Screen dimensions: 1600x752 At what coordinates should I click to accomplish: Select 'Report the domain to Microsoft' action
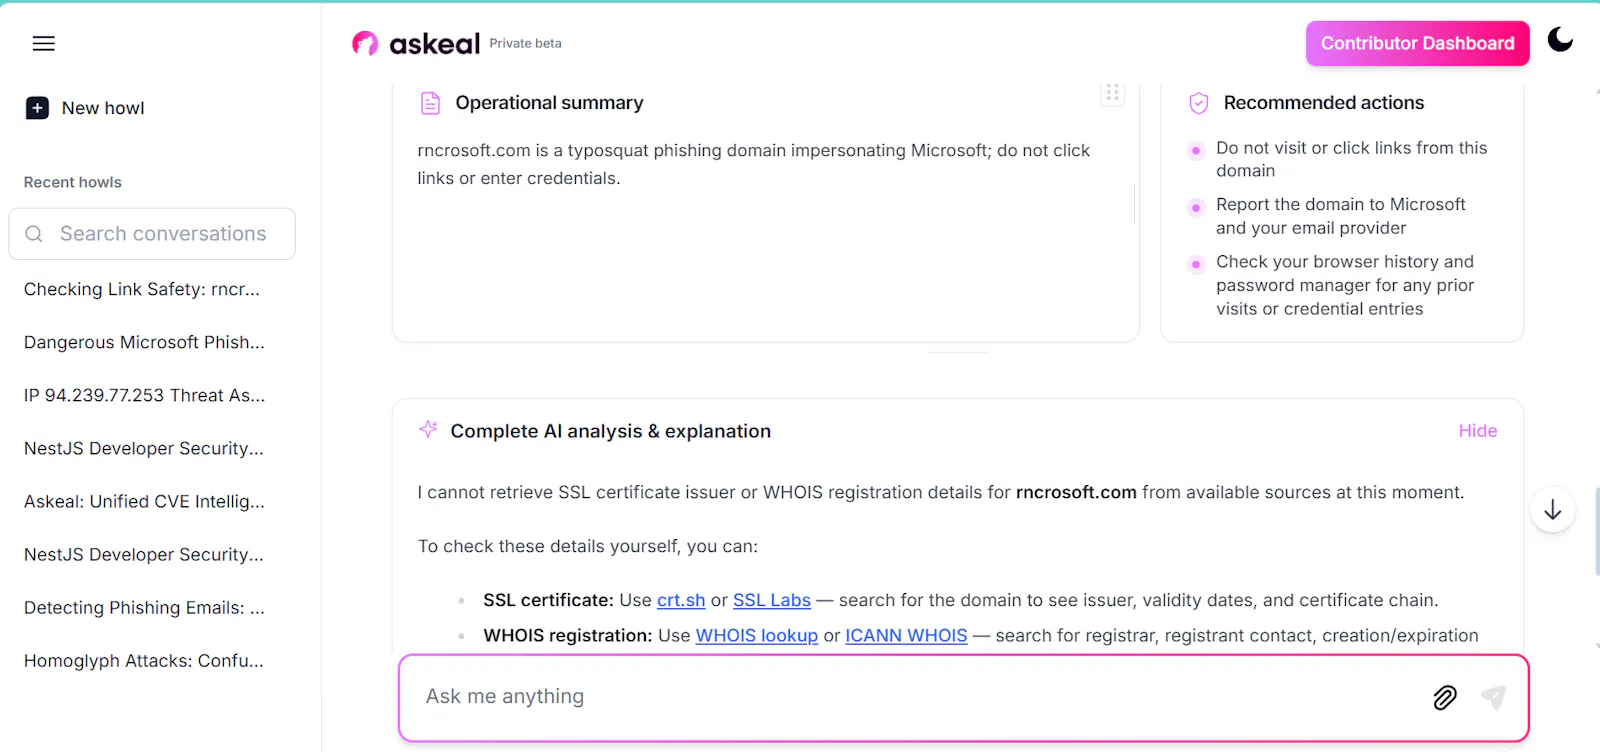(x=1340, y=216)
